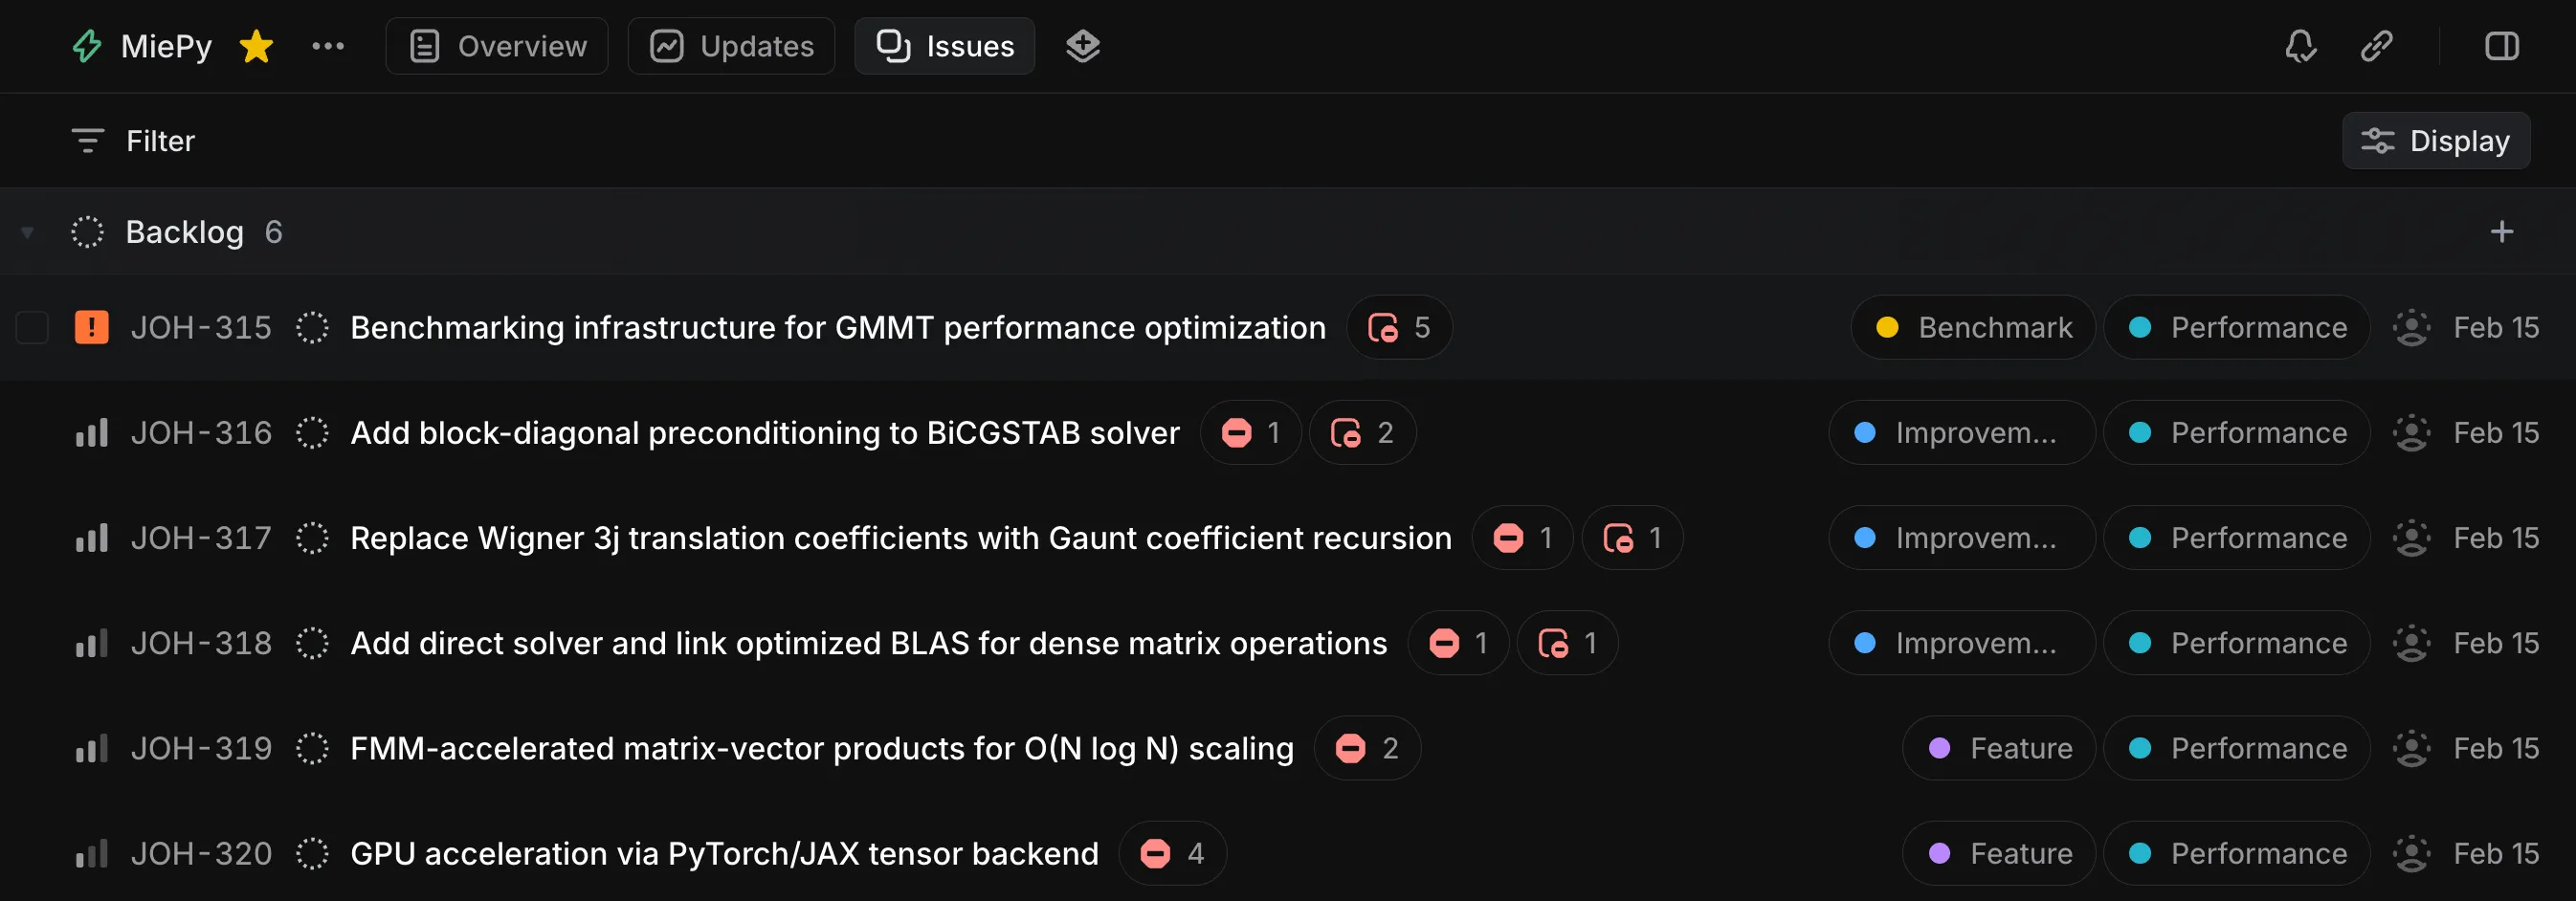Click the blocked-by badge on JOH-320
Image resolution: width=2576 pixels, height=901 pixels.
(x=1172, y=853)
